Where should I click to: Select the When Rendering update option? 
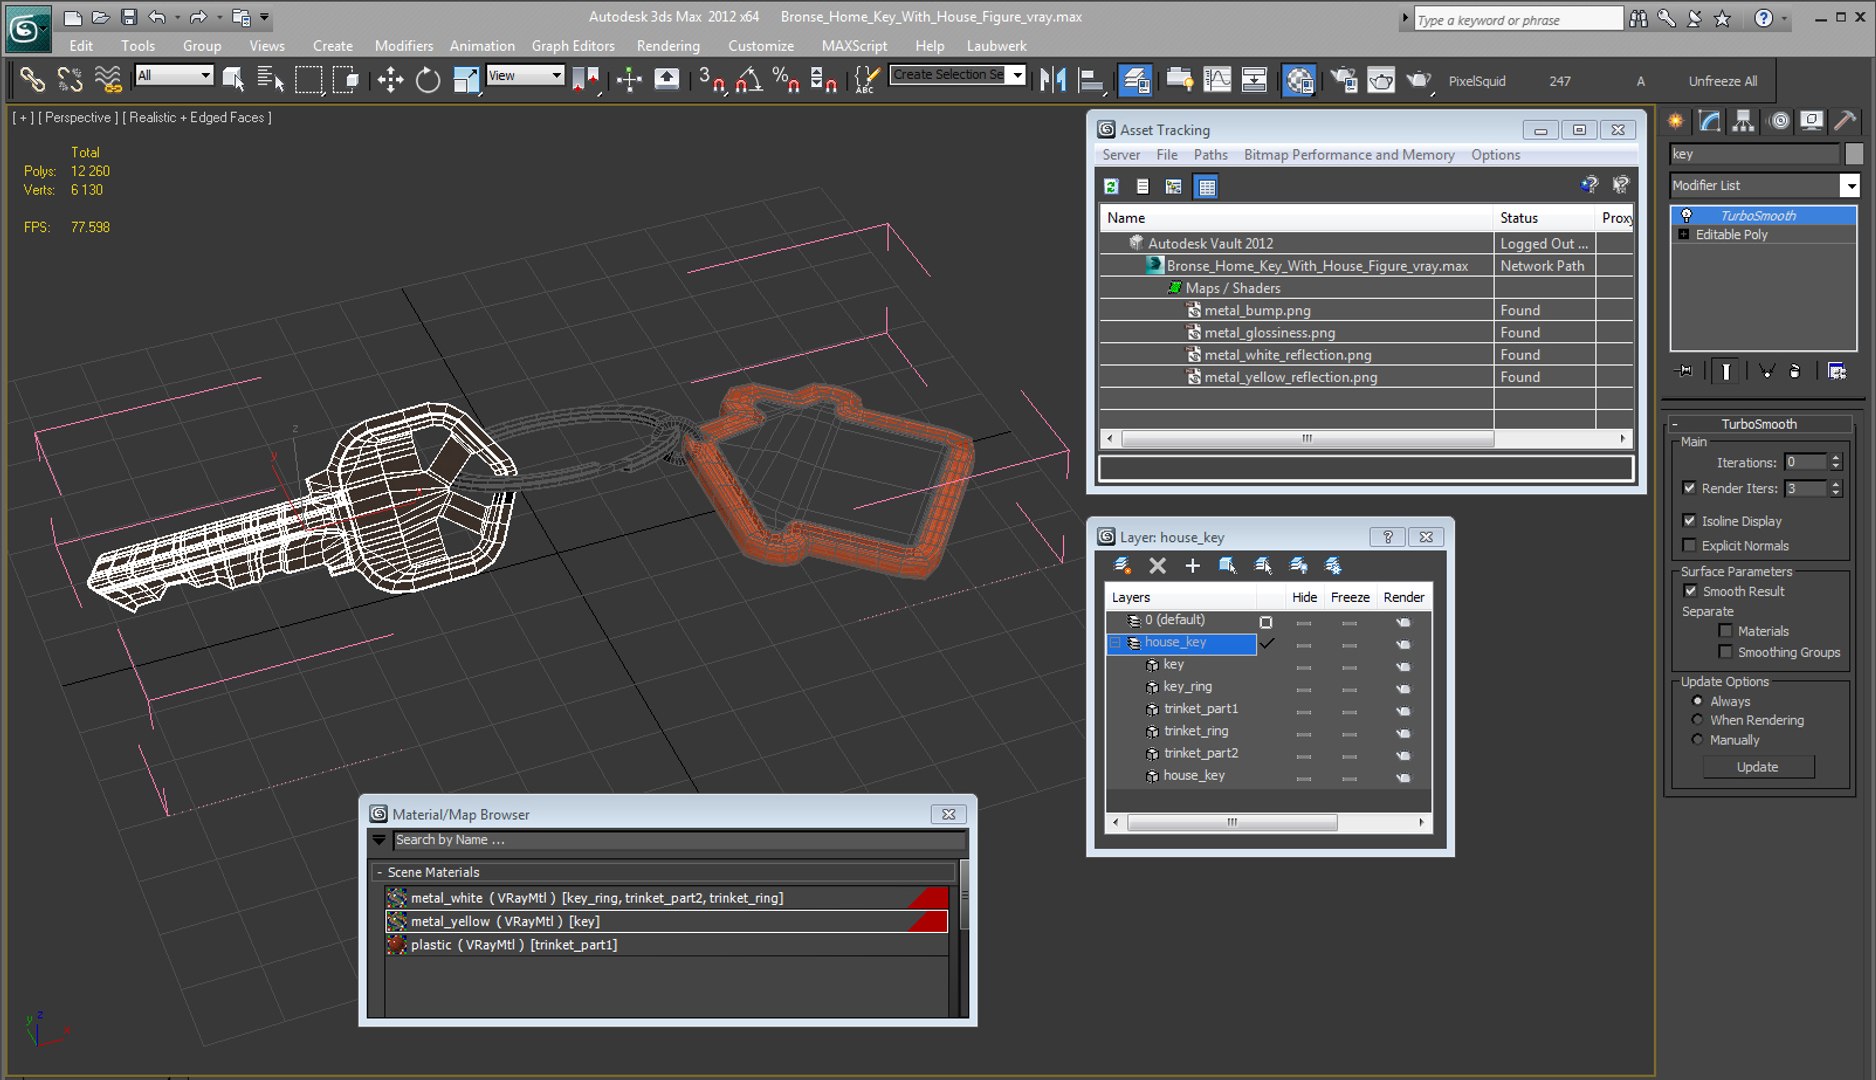point(1697,720)
